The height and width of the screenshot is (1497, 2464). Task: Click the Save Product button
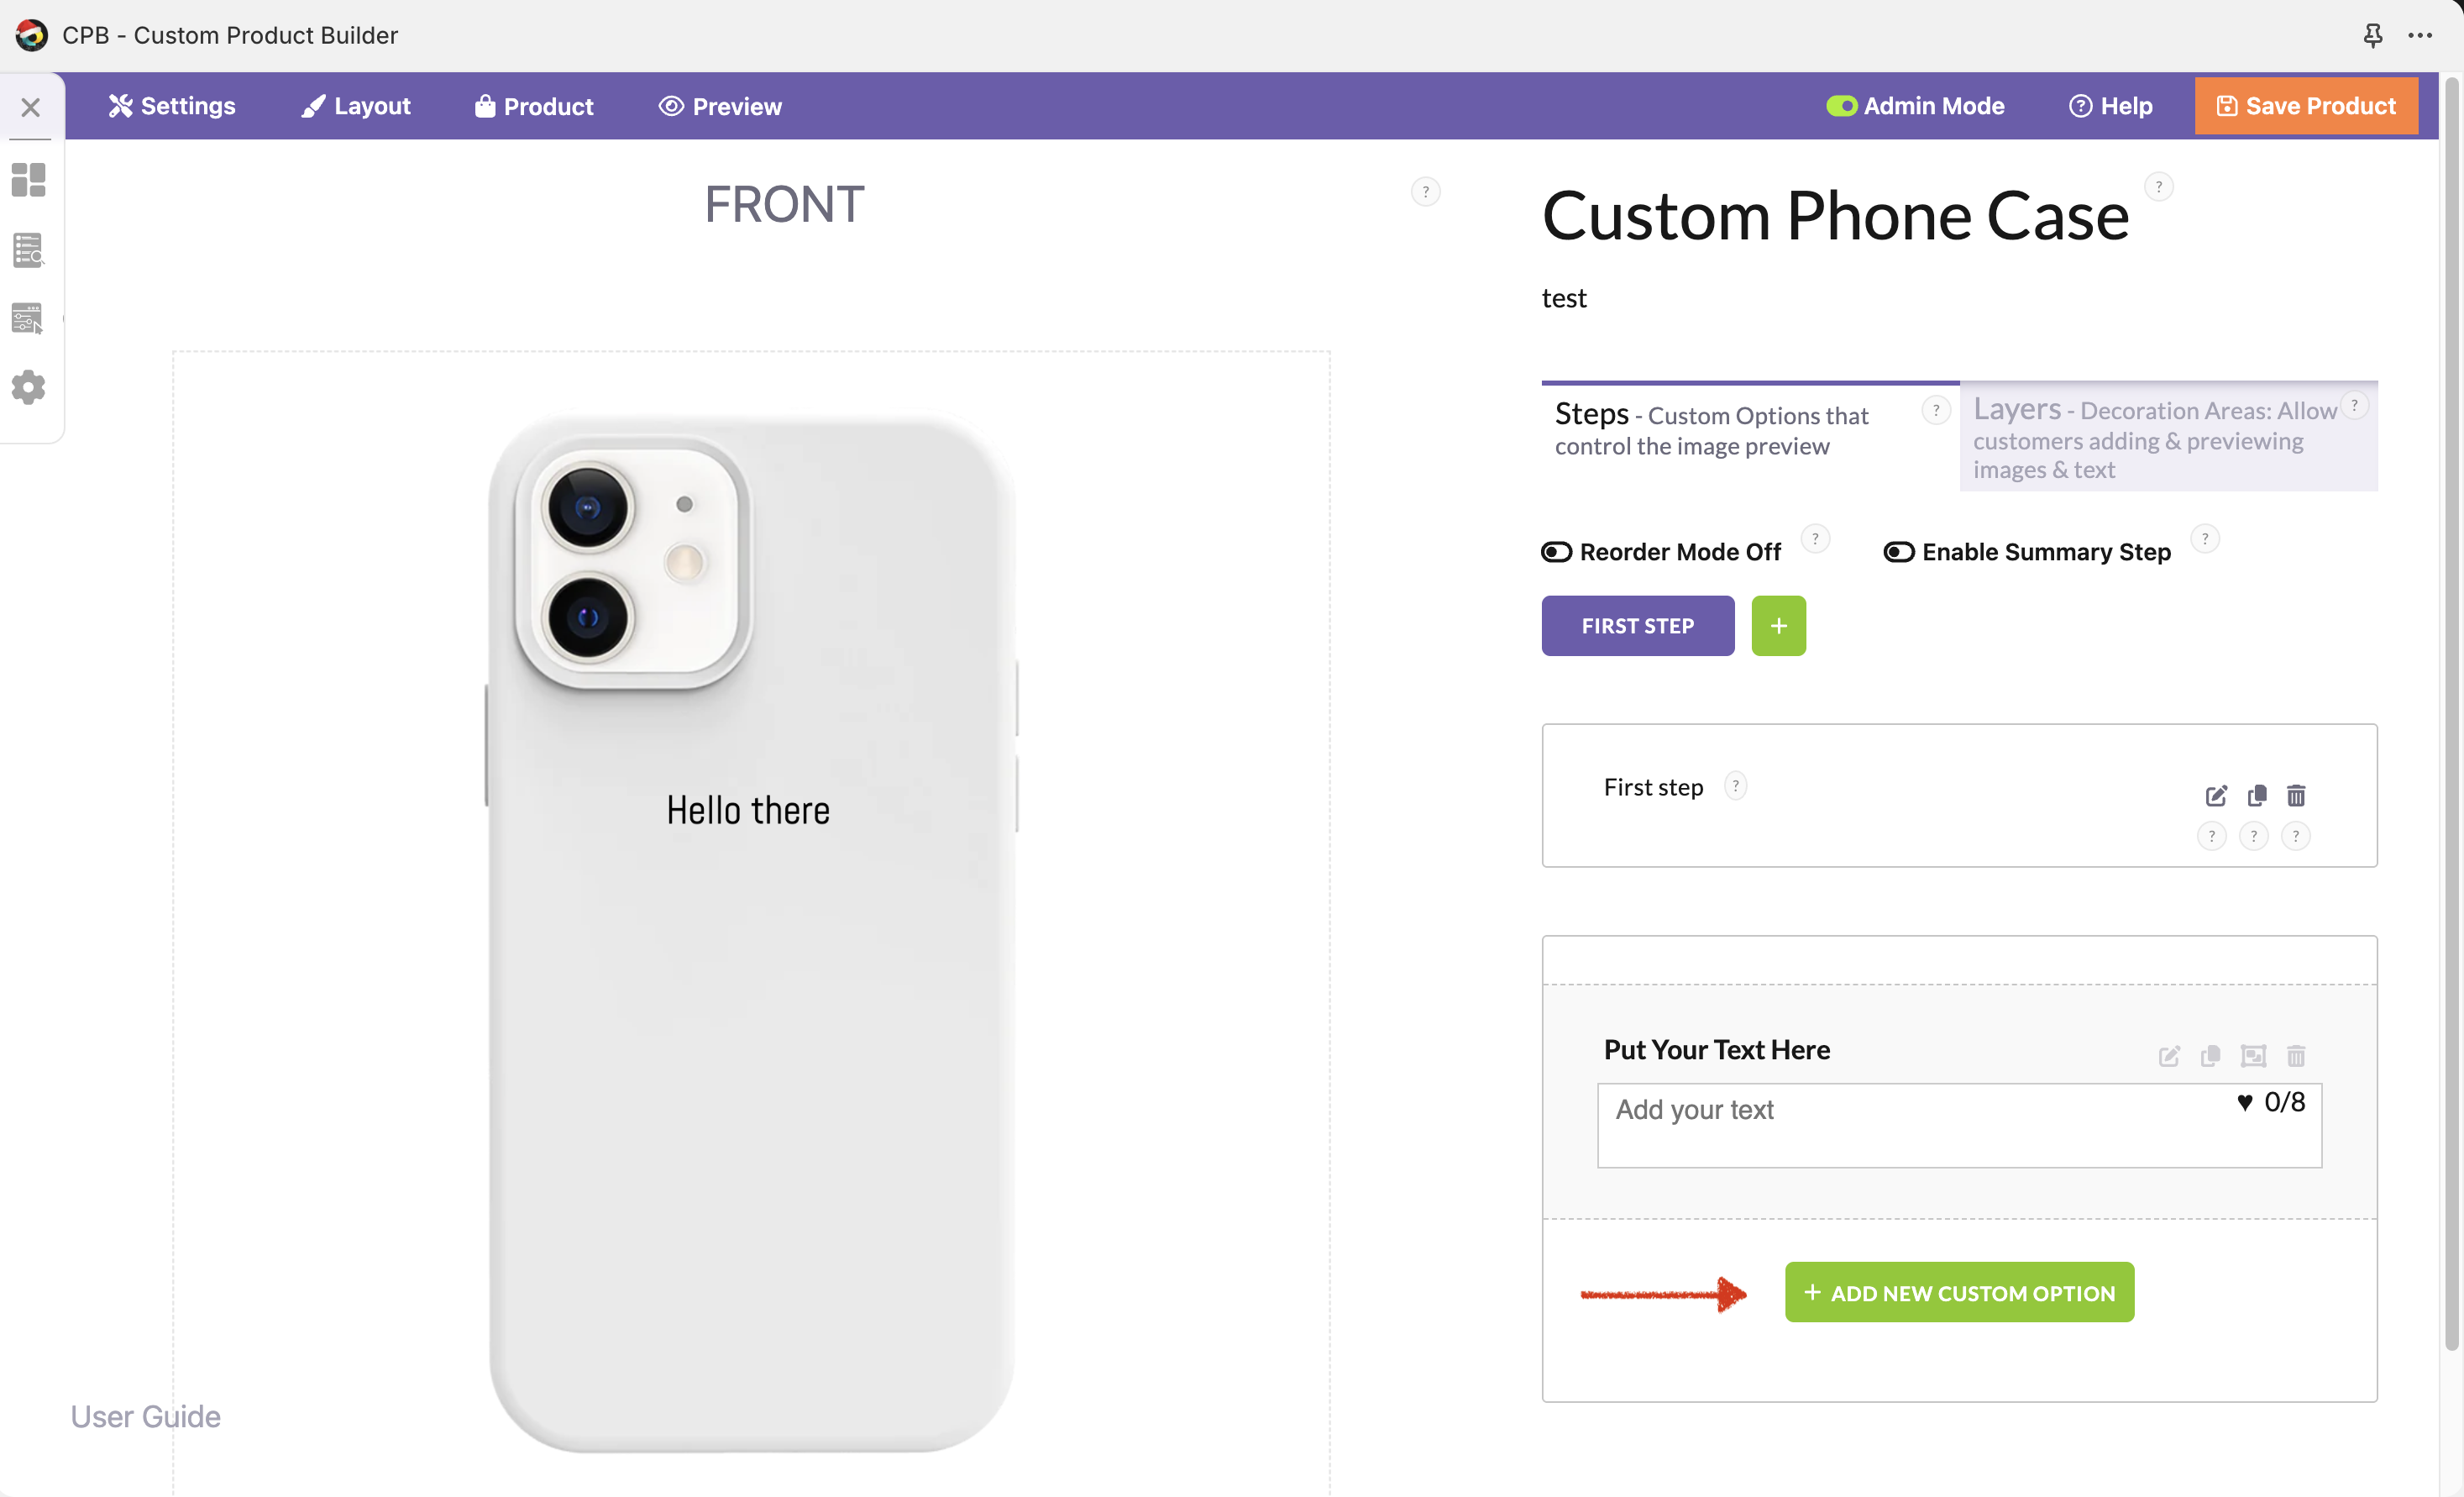click(x=2306, y=106)
